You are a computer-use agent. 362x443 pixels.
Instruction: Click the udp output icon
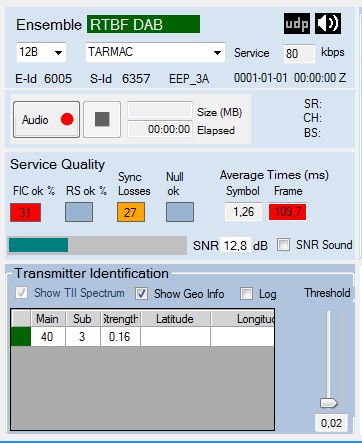click(x=297, y=24)
